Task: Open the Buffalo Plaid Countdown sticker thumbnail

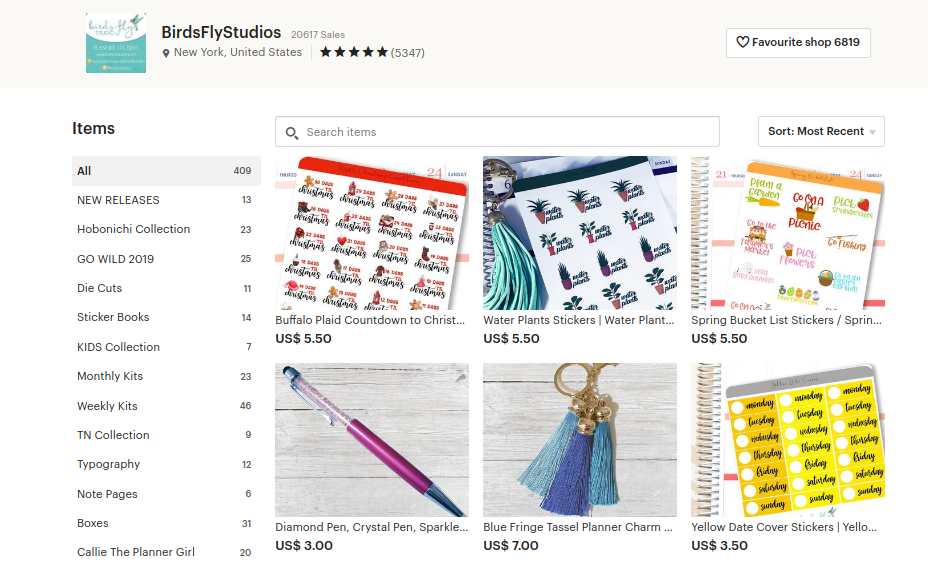Action: click(x=372, y=233)
